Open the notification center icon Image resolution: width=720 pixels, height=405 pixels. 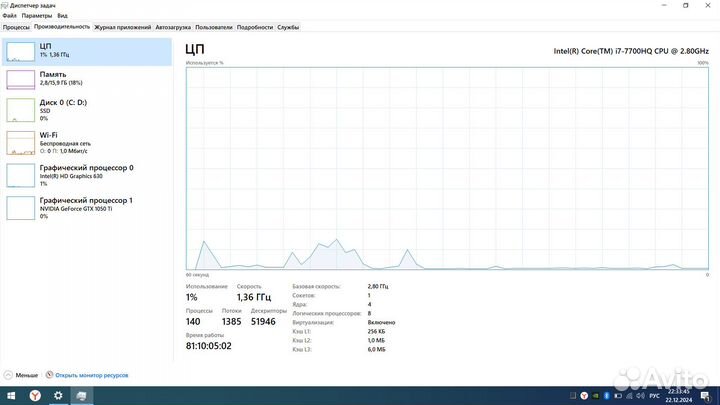(x=705, y=396)
